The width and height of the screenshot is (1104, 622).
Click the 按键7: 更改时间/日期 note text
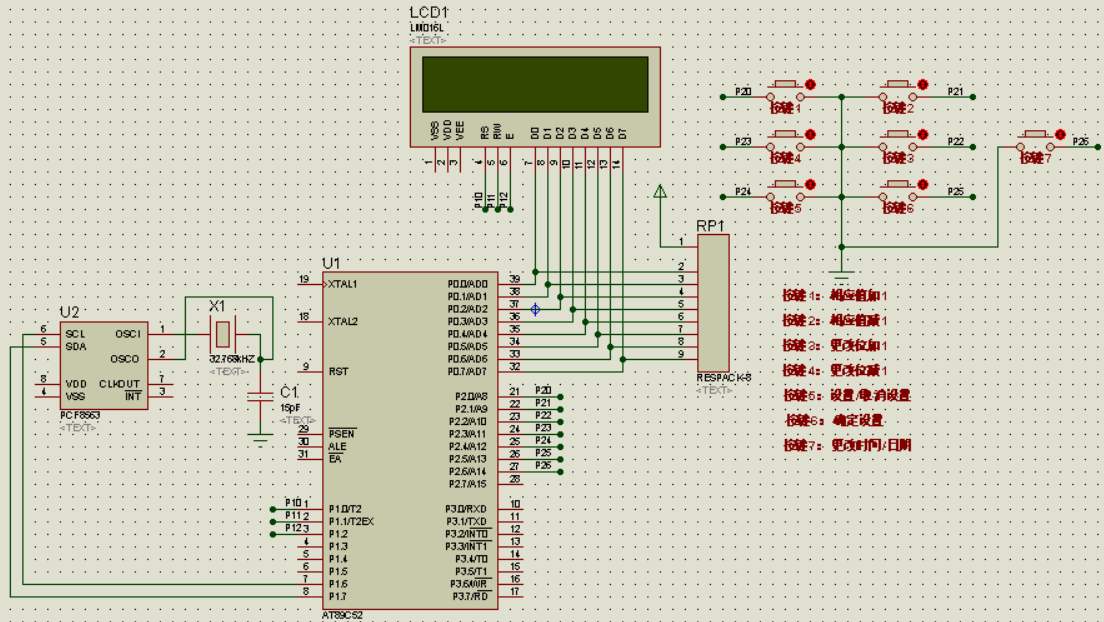pyautogui.click(x=847, y=445)
